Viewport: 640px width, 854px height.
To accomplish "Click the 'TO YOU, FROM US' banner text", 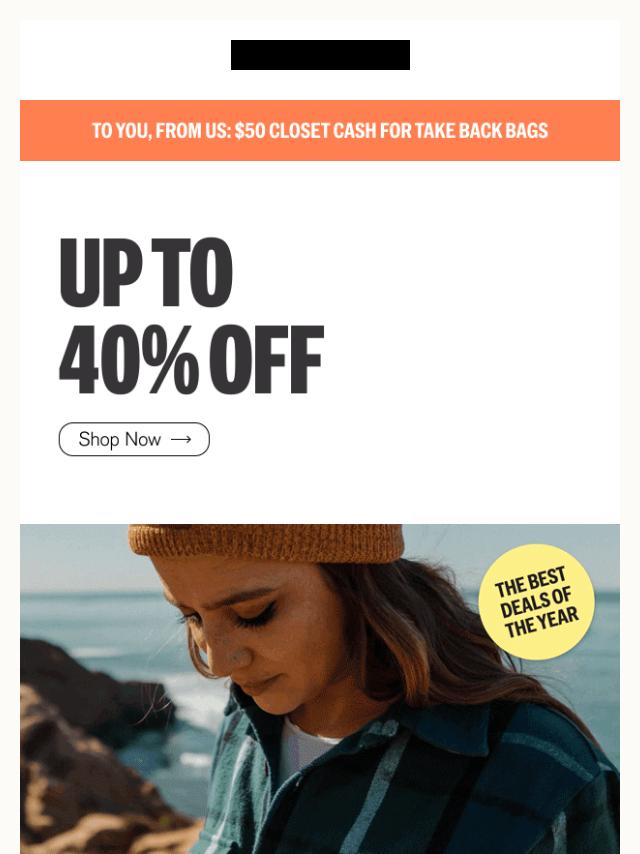I will point(162,131).
